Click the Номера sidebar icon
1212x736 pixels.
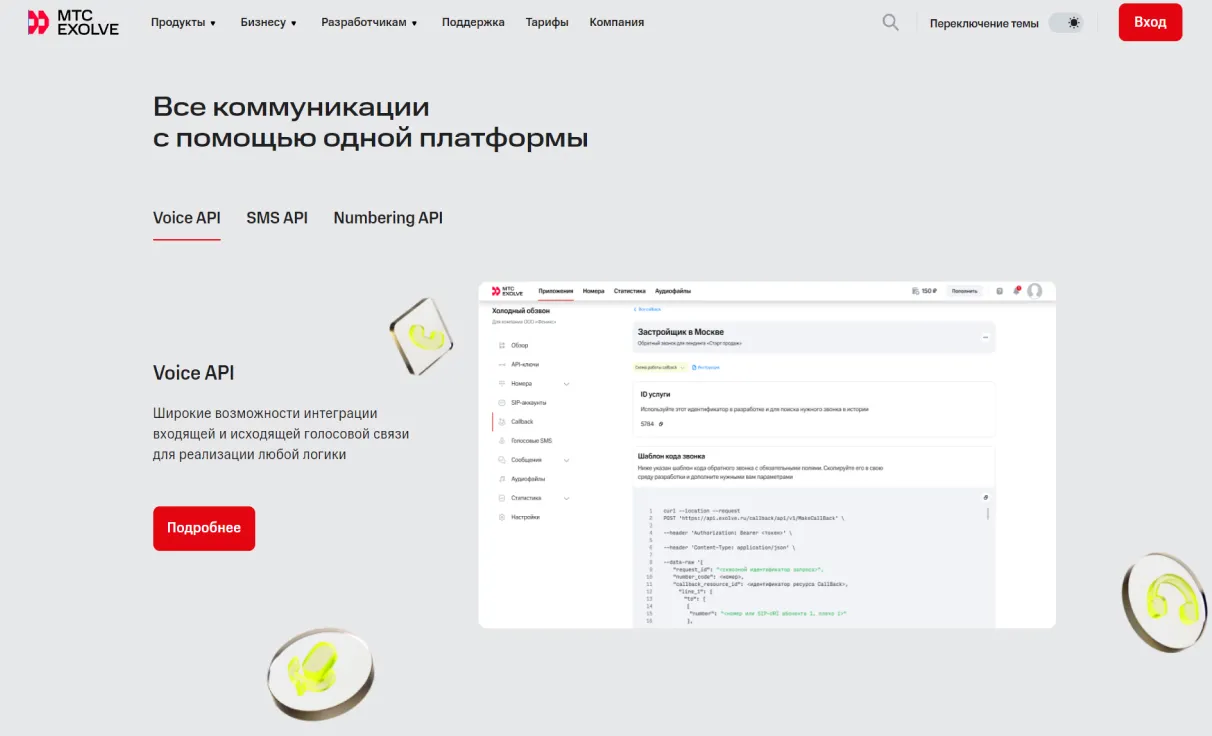coord(501,383)
